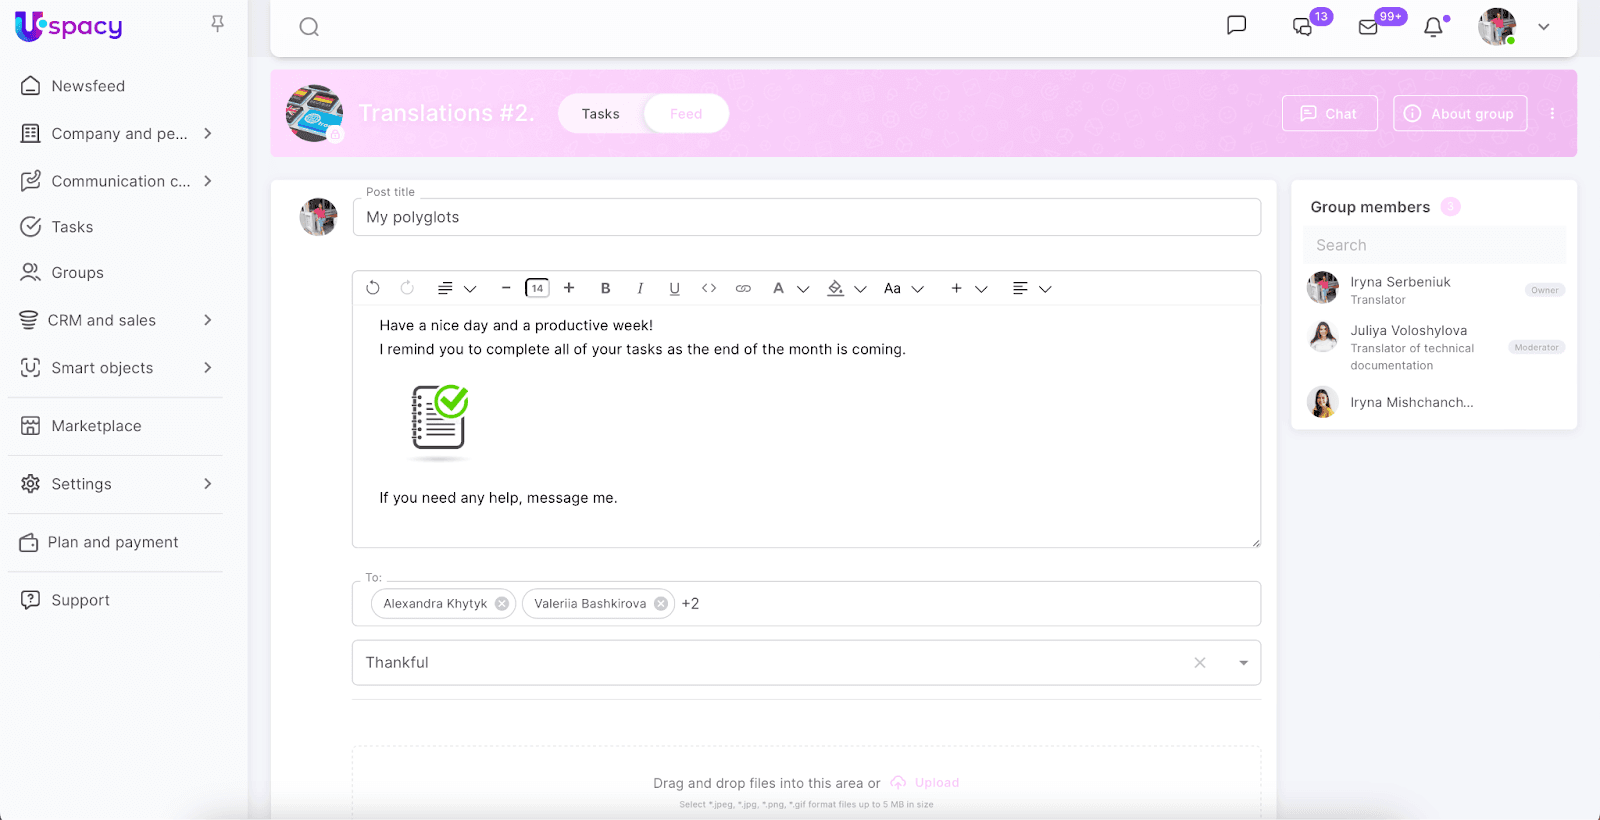This screenshot has height=820, width=1600.
Task: Expand the CRM and sales menu
Action: coord(207,320)
